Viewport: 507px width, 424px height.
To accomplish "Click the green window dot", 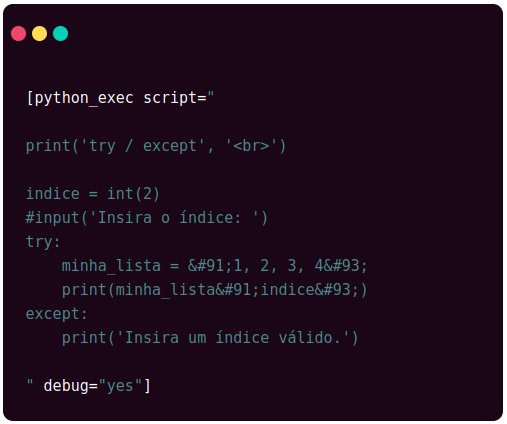I will 61,34.
